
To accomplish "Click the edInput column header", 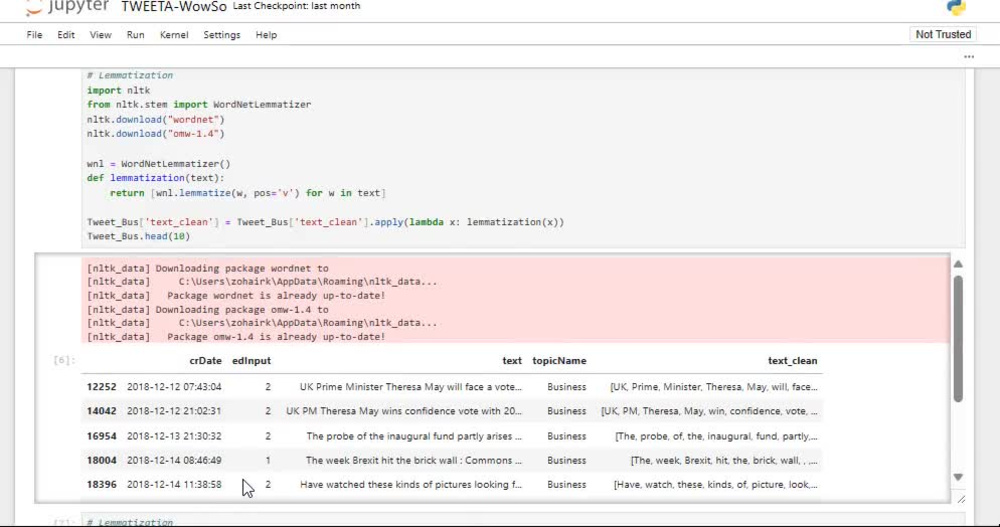I will tap(251, 360).
